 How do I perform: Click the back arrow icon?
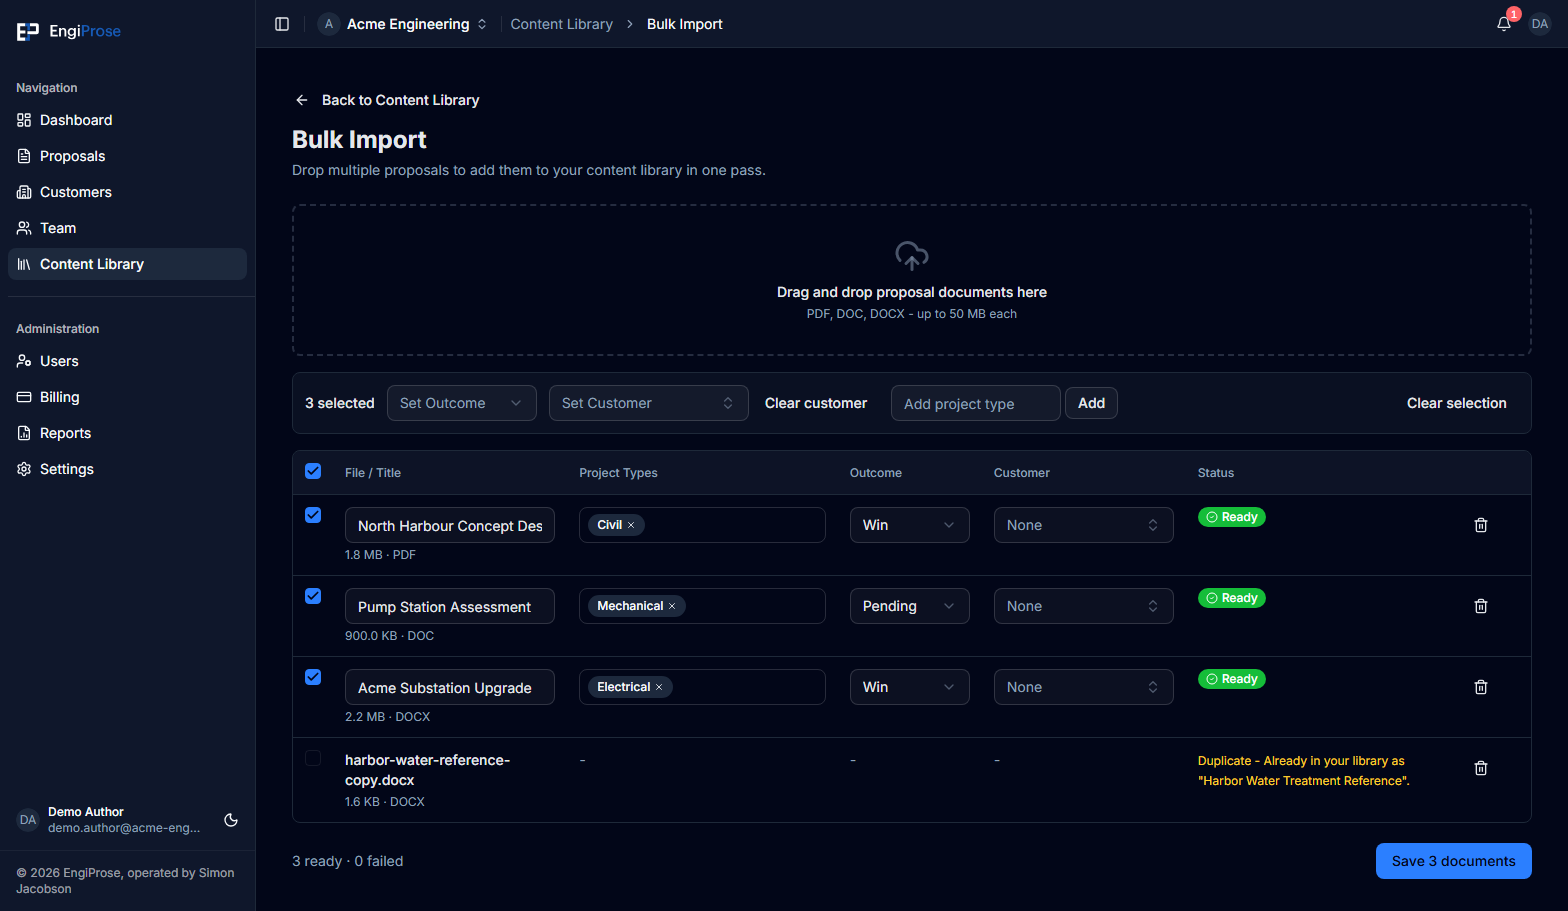(302, 100)
